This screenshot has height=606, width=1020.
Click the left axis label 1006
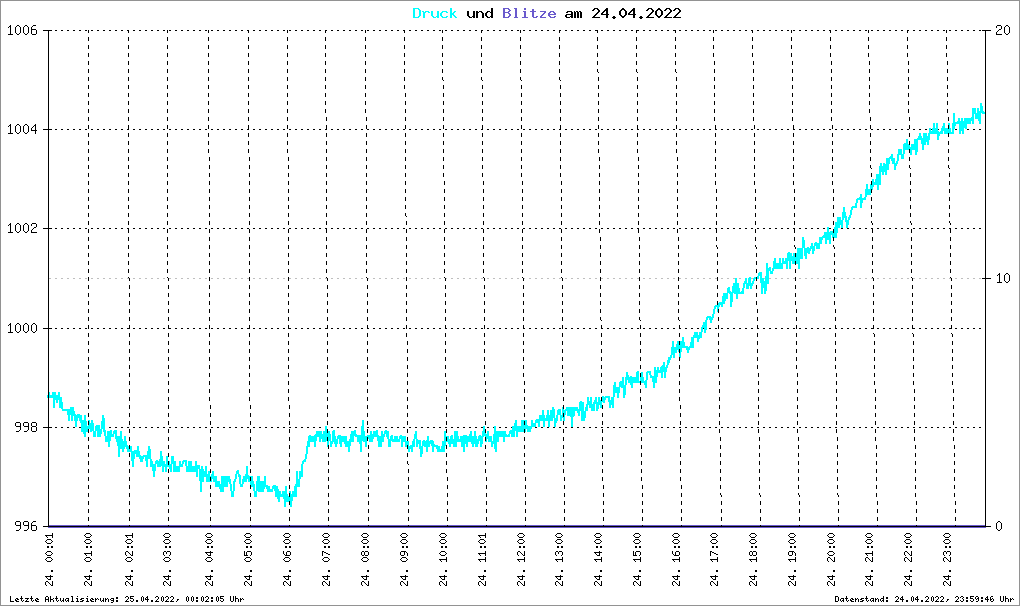[x=22, y=31]
